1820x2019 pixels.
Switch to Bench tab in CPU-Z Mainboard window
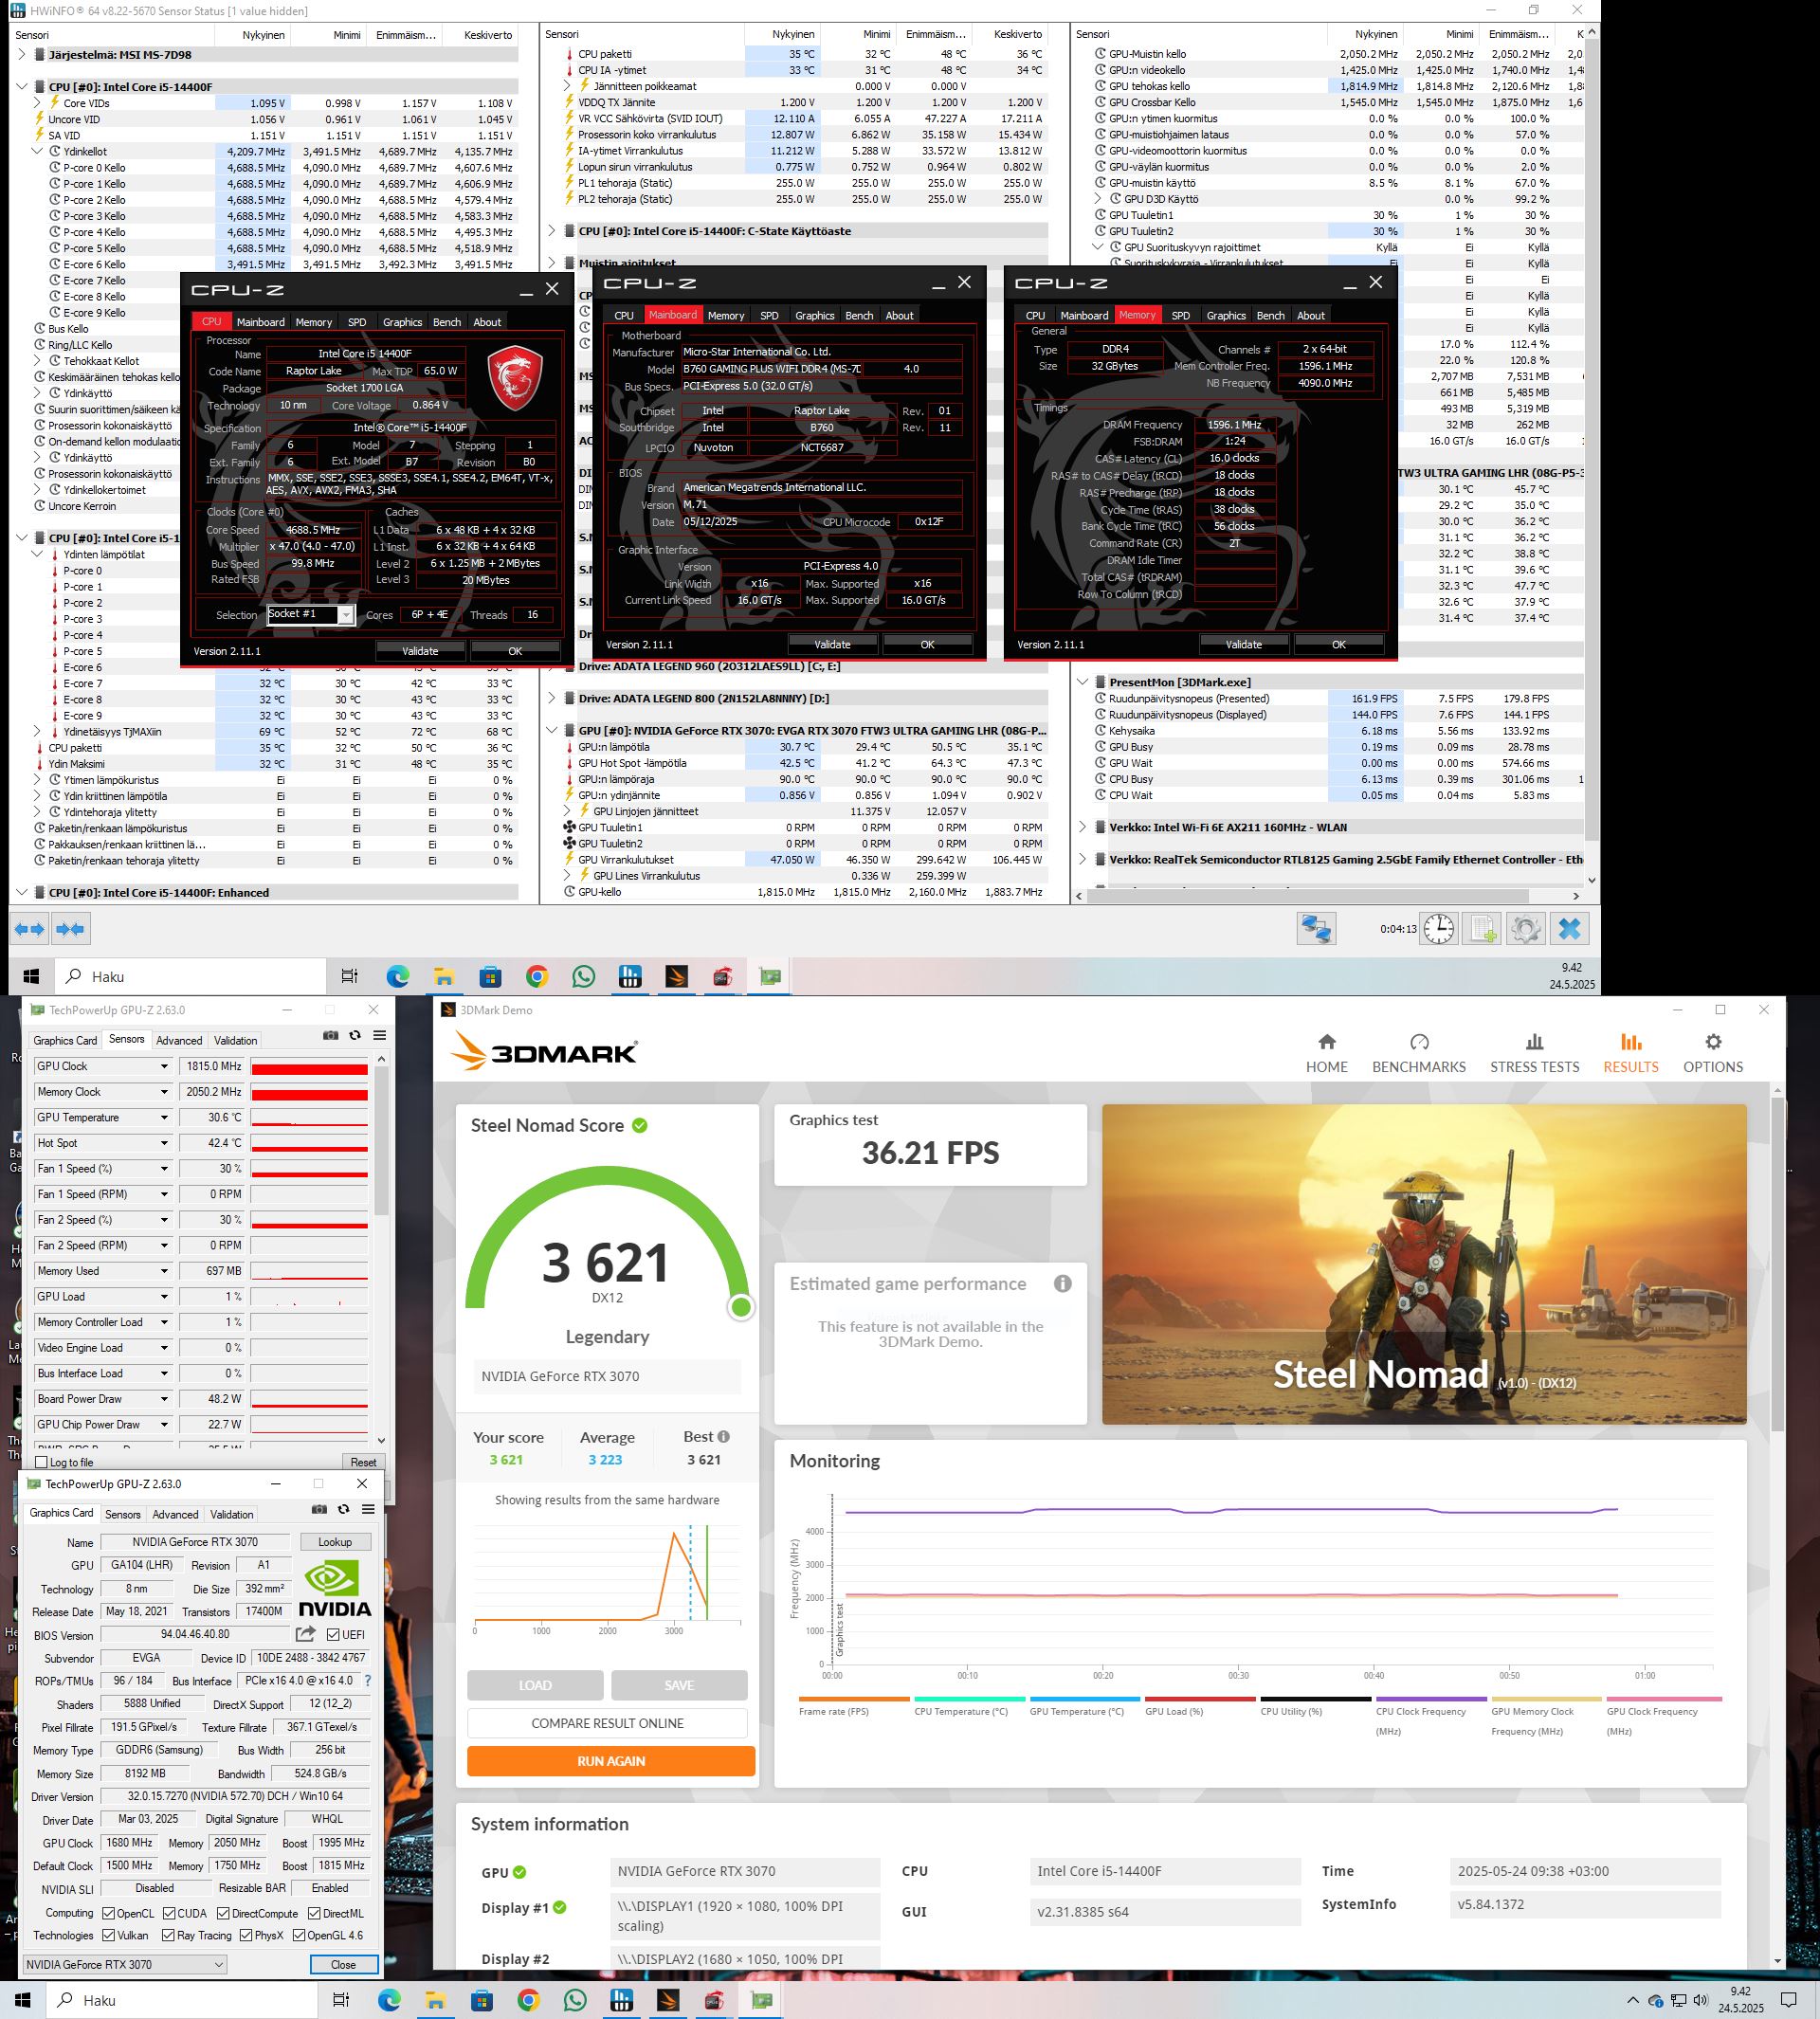coord(859,315)
